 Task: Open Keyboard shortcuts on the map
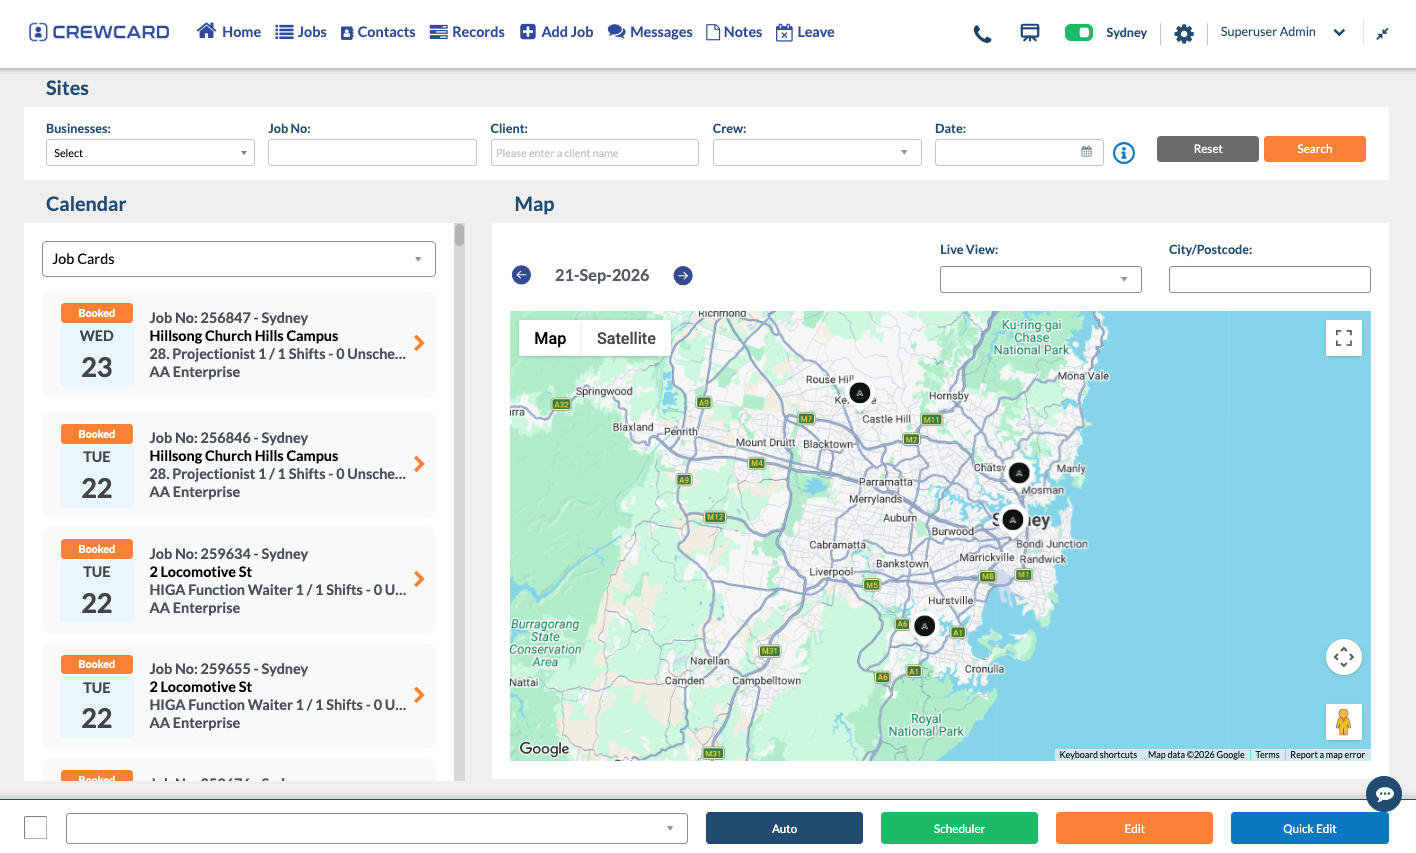tap(1098, 755)
